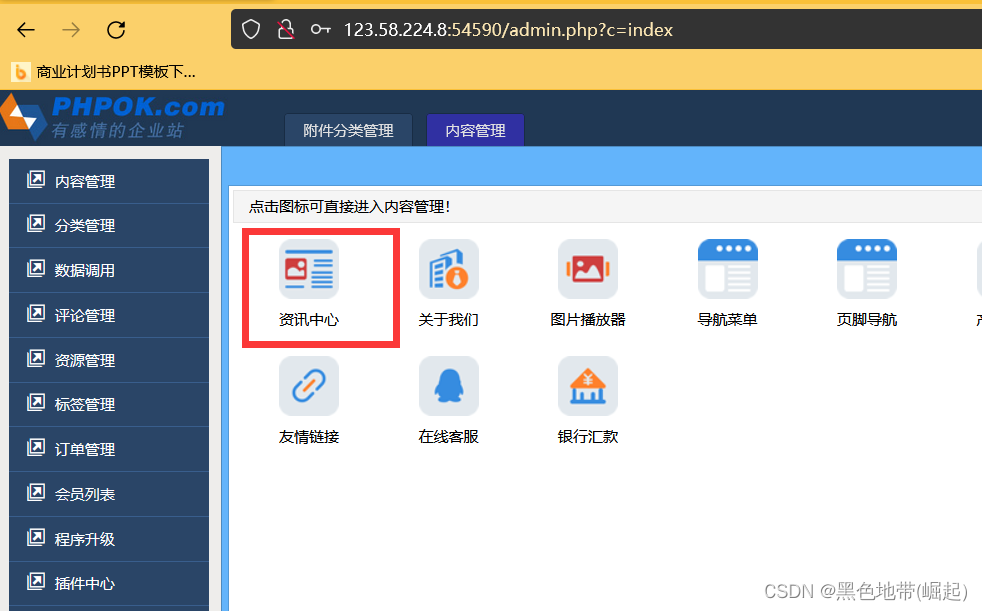Open the 银行汇款 bank remittance module
This screenshot has width=982, height=611.
[587, 386]
